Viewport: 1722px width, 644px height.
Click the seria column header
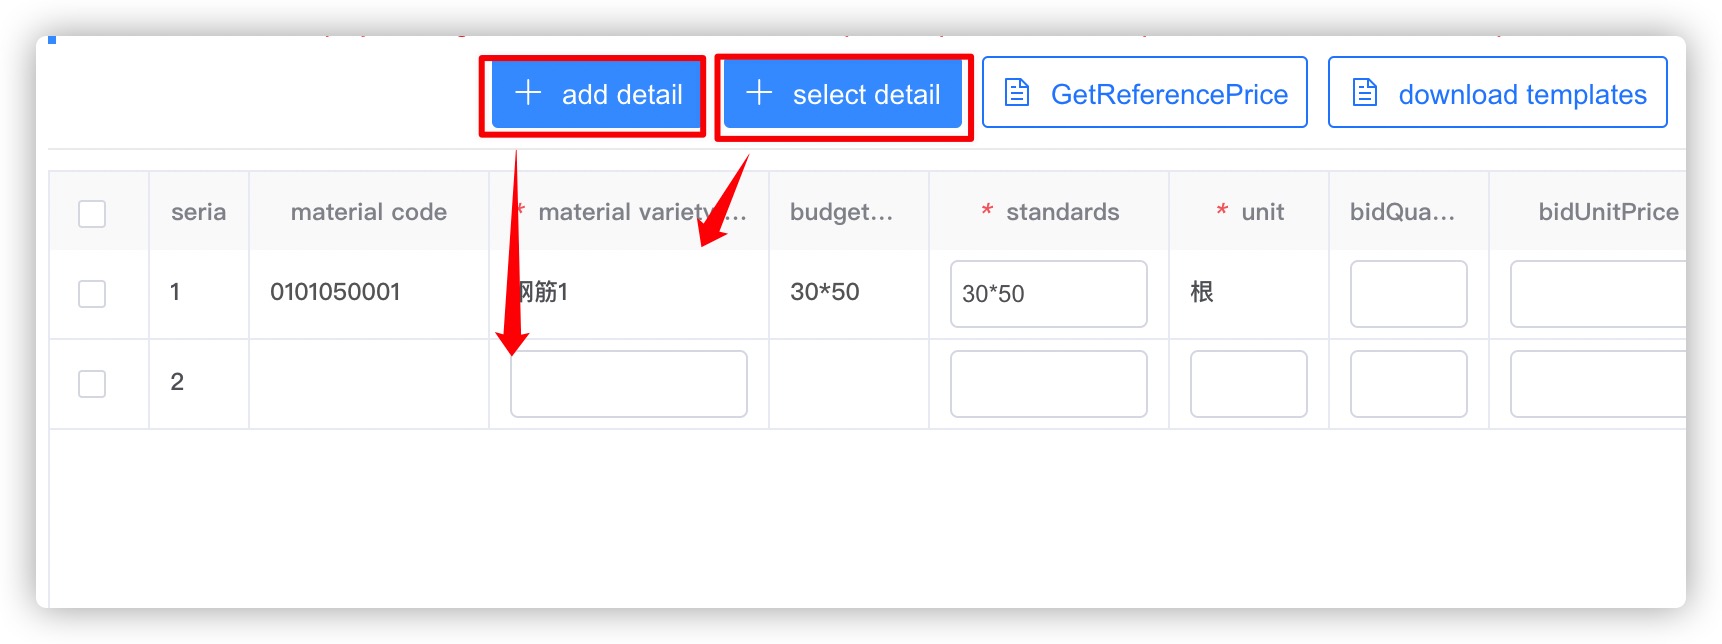(197, 211)
